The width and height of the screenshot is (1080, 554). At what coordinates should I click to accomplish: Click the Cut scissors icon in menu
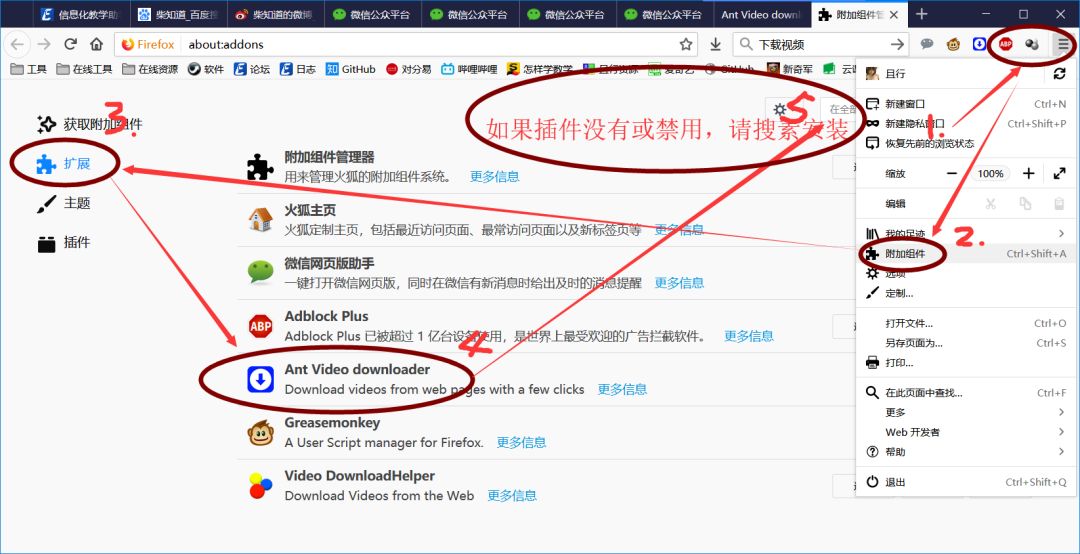(990, 204)
